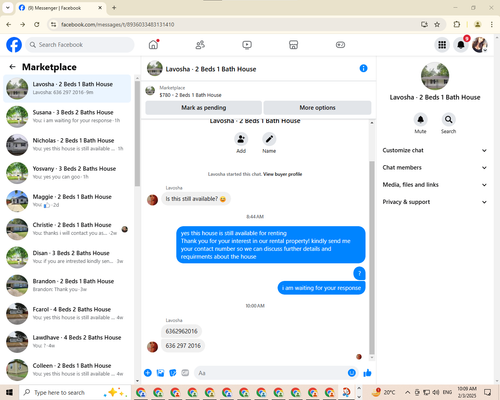
Task: Click the $780 listing thumbnail in Marketplace banner
Action: point(150,91)
